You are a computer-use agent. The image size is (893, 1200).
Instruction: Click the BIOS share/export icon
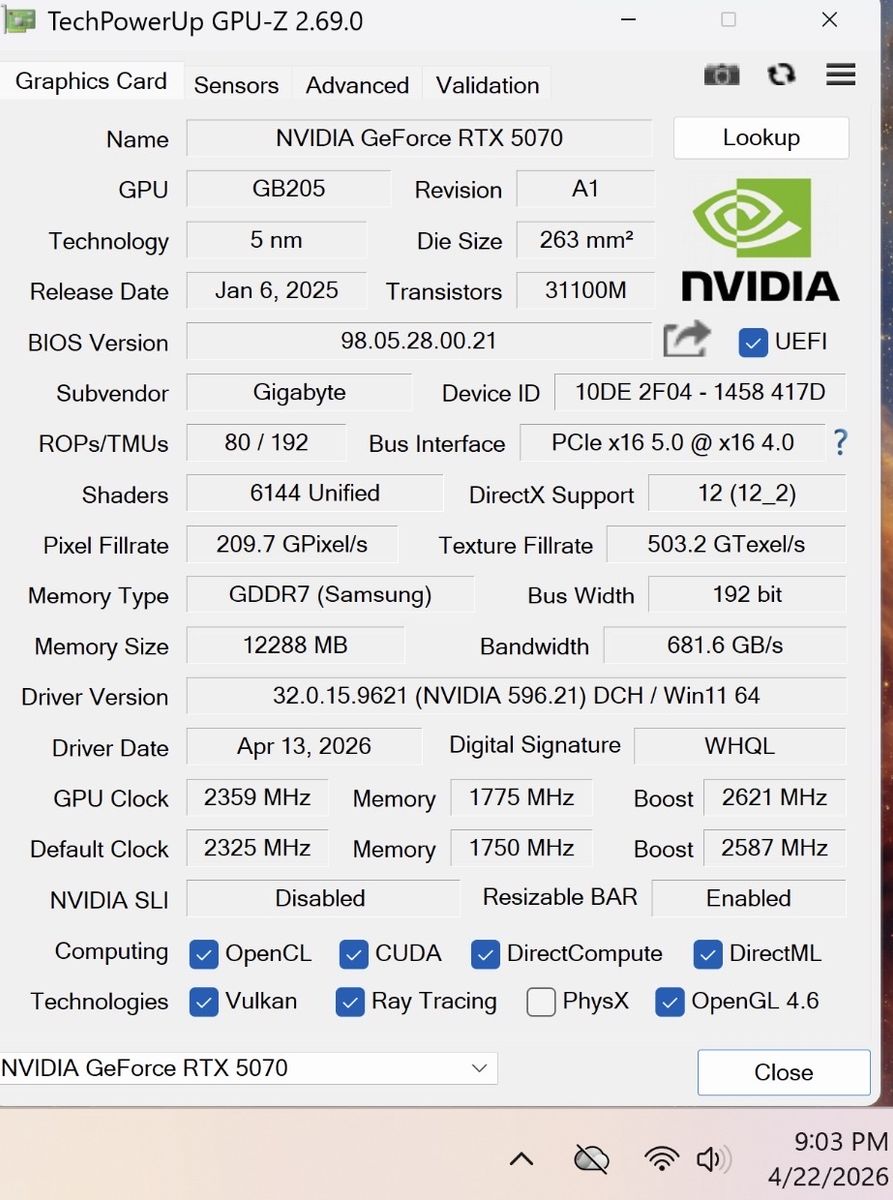click(x=686, y=340)
